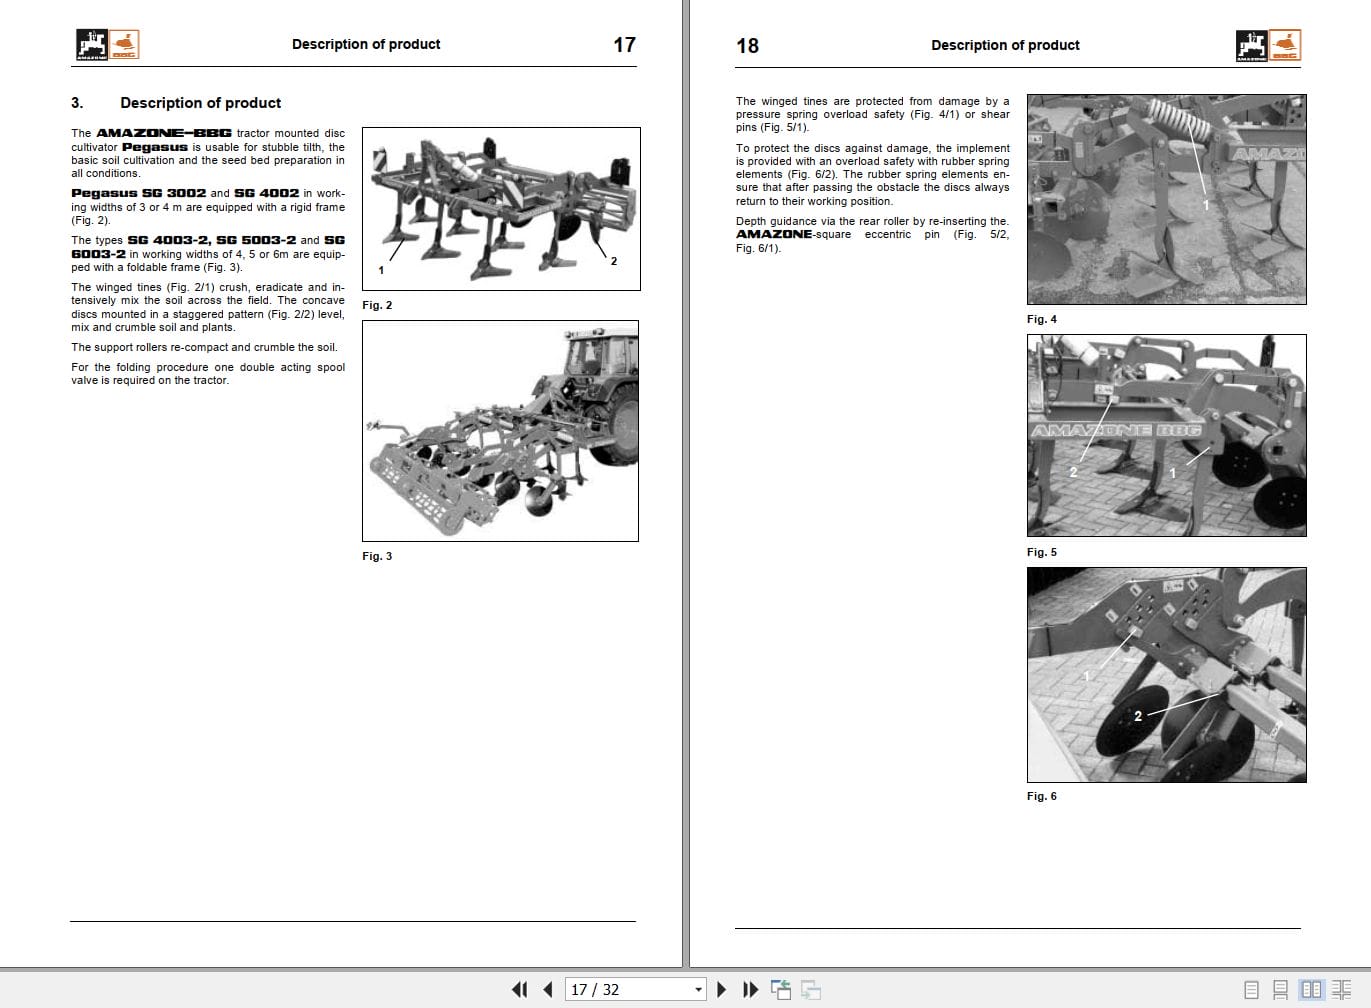This screenshot has width=1371, height=1008.
Task: Click the Fig. 3 tractor image
Action: click(500, 431)
